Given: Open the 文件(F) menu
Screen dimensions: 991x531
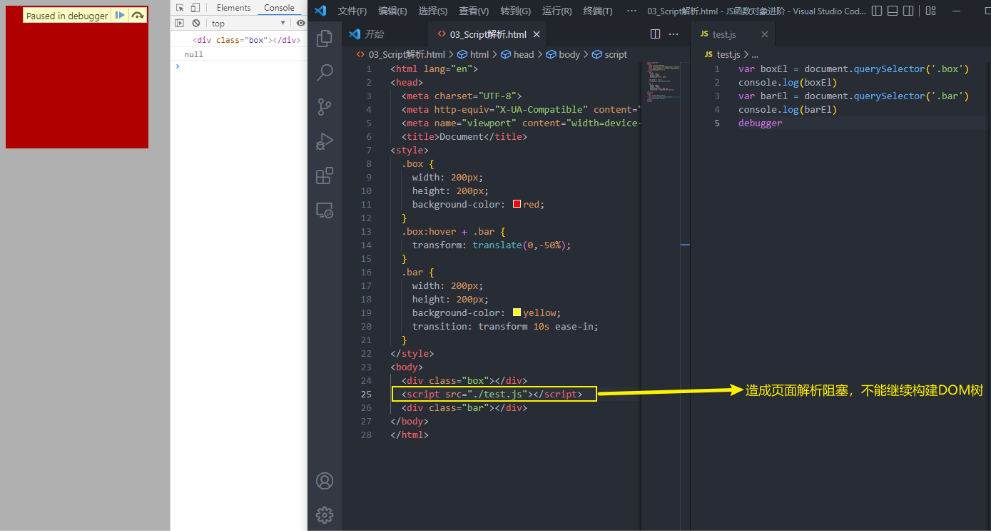Looking at the screenshot, I should [x=352, y=11].
